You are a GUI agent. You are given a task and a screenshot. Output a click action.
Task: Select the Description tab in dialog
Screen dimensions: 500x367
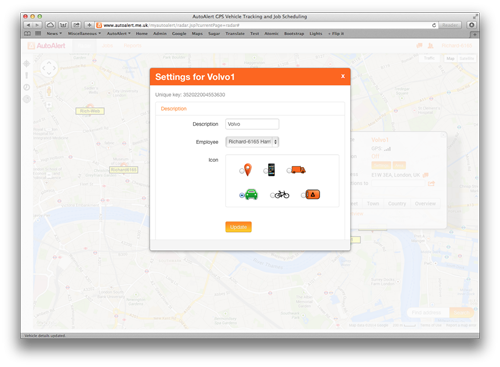174,109
